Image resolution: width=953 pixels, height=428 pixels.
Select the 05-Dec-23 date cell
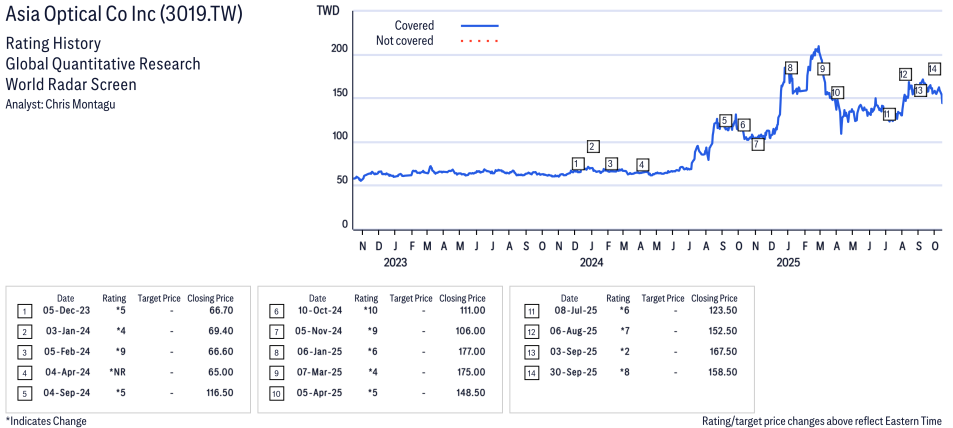pos(65,312)
